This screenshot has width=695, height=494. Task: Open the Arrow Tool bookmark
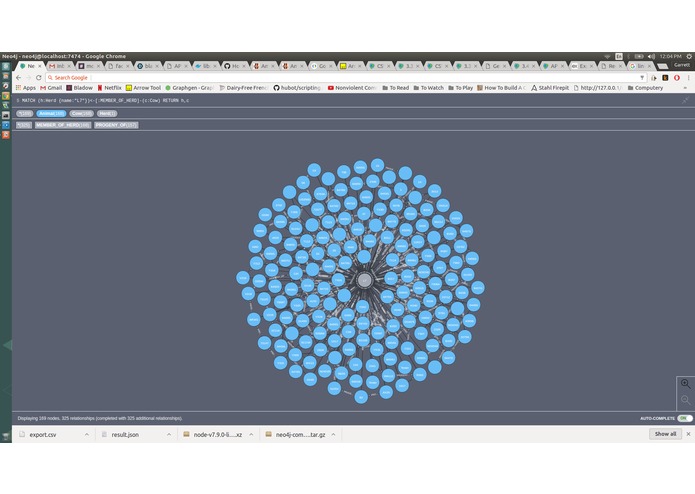pos(143,88)
